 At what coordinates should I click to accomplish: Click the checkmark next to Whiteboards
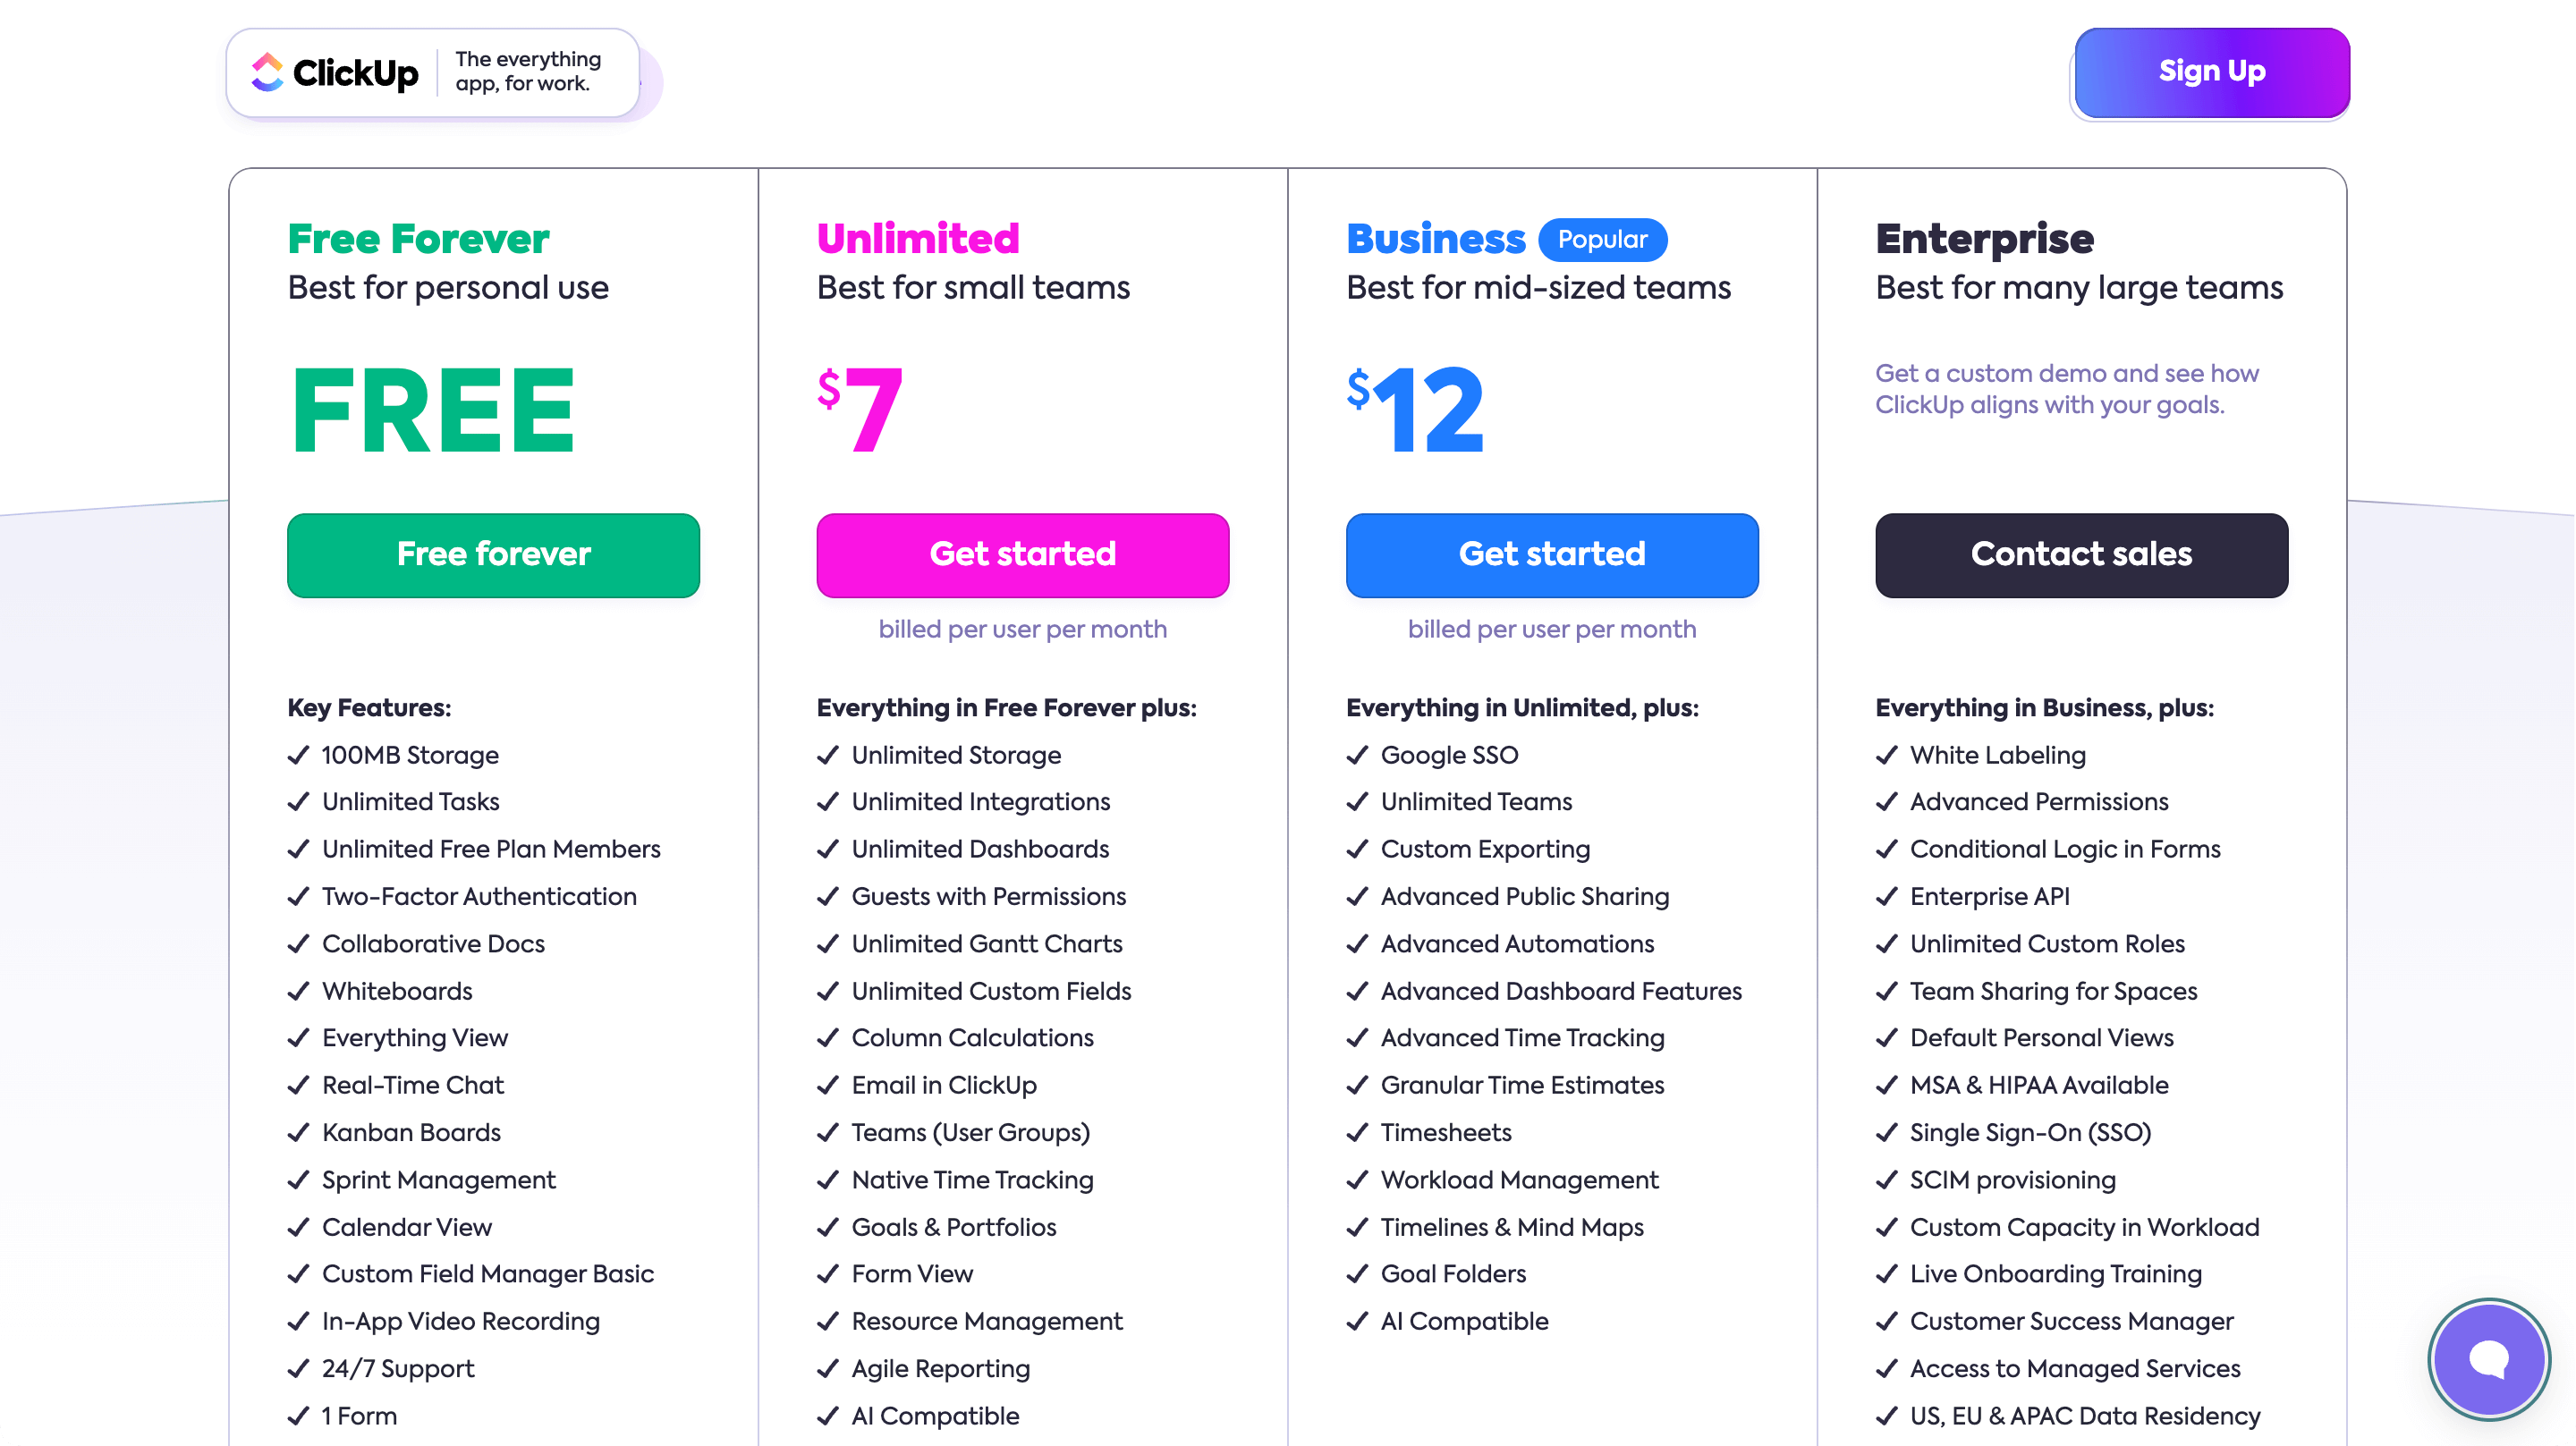tap(299, 991)
